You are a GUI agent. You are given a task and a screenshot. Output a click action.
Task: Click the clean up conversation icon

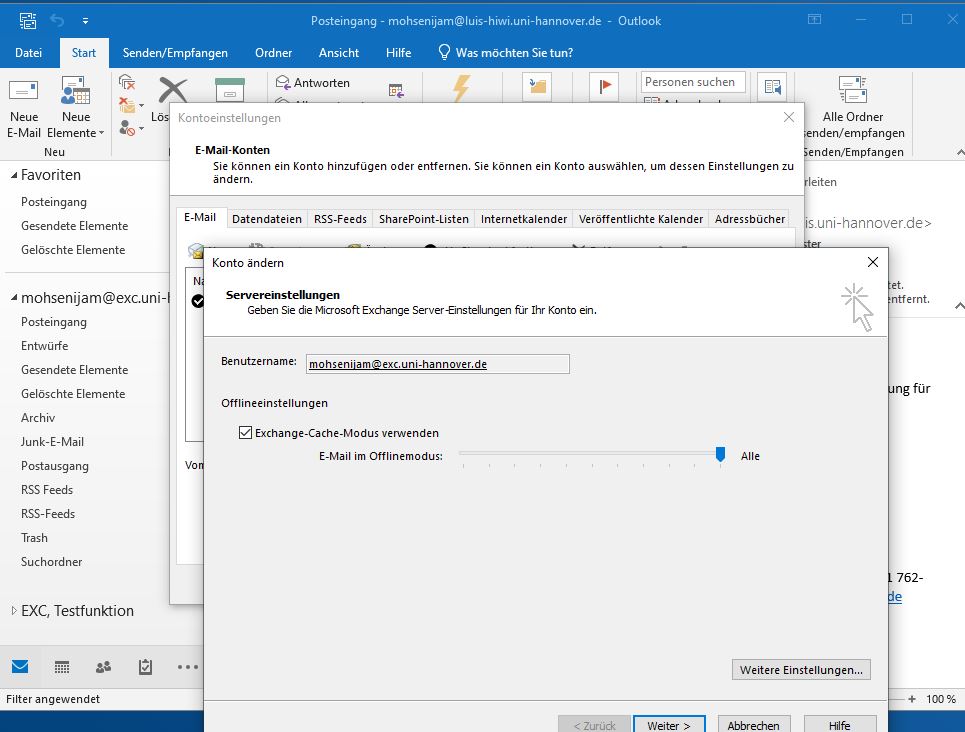(x=127, y=105)
